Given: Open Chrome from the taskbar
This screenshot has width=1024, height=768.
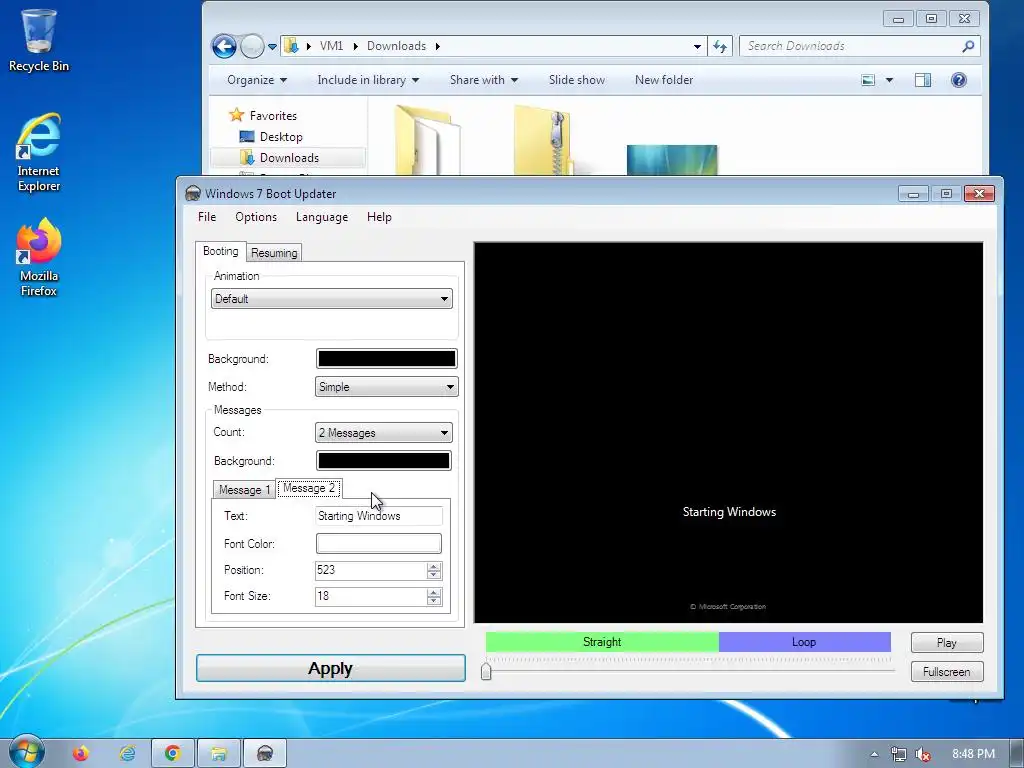Looking at the screenshot, I should pyautogui.click(x=172, y=754).
